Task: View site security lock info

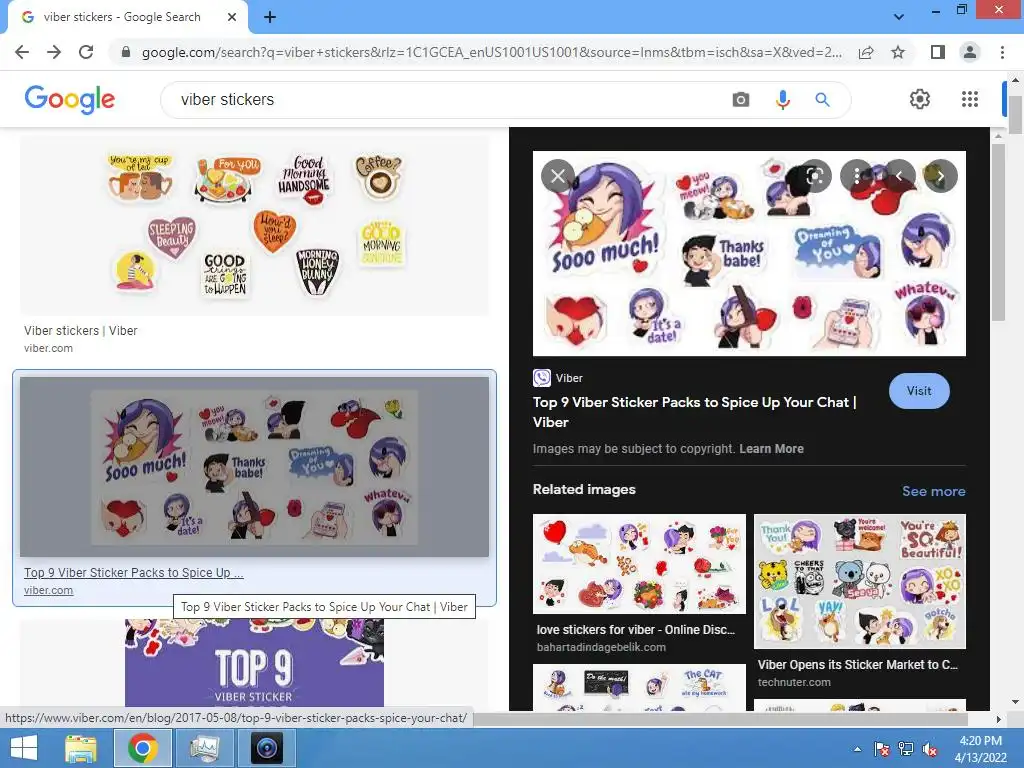Action: 126,52
